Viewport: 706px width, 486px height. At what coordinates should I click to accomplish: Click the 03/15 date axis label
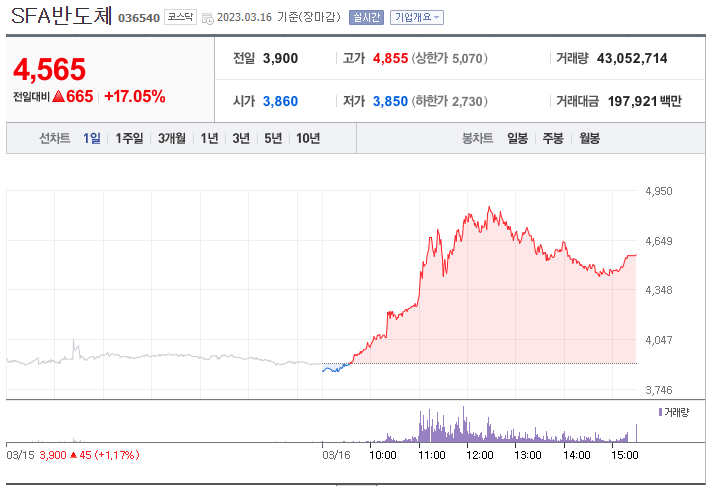tap(20, 455)
